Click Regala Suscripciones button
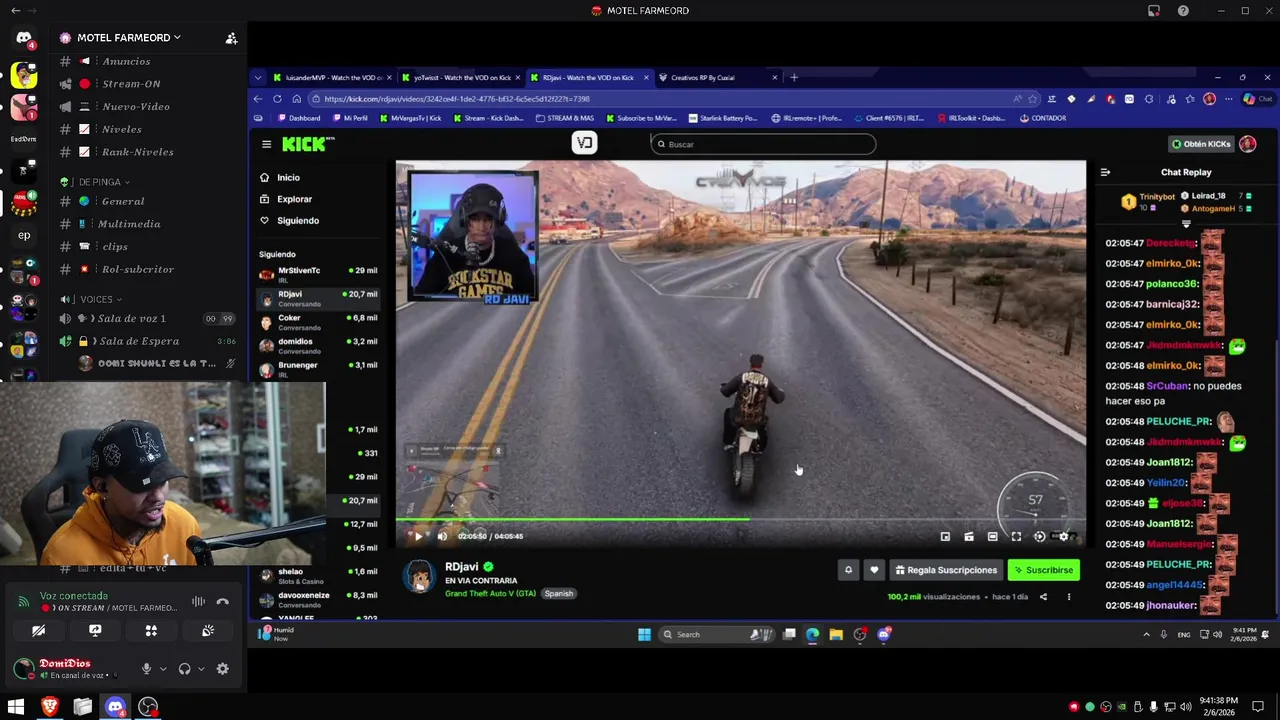 (x=946, y=570)
